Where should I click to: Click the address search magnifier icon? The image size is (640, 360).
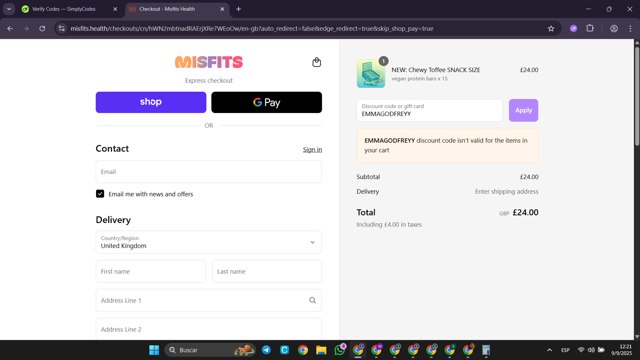[x=312, y=300]
